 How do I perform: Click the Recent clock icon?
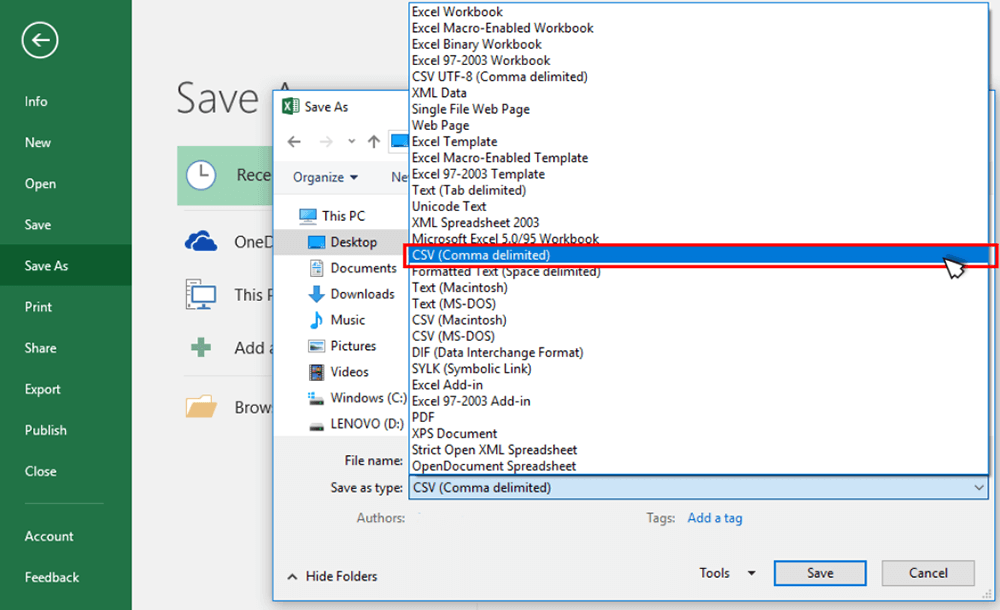click(x=201, y=175)
